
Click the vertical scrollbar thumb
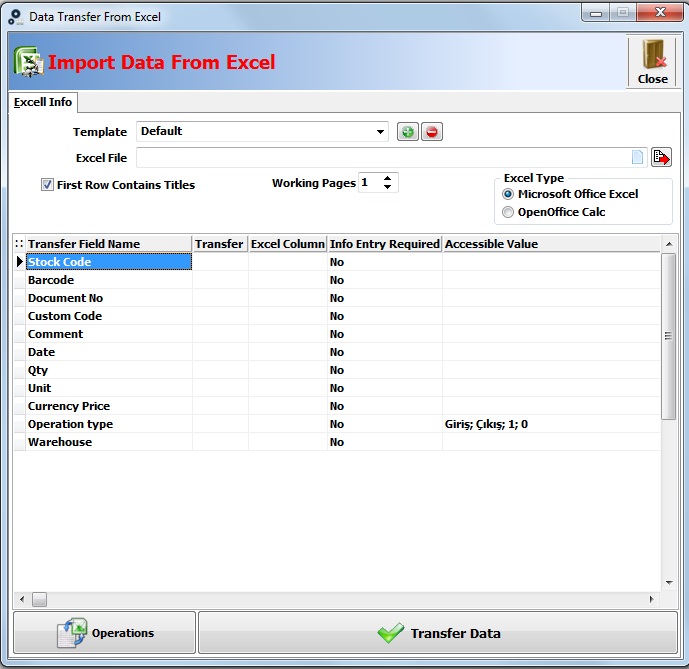click(x=669, y=336)
